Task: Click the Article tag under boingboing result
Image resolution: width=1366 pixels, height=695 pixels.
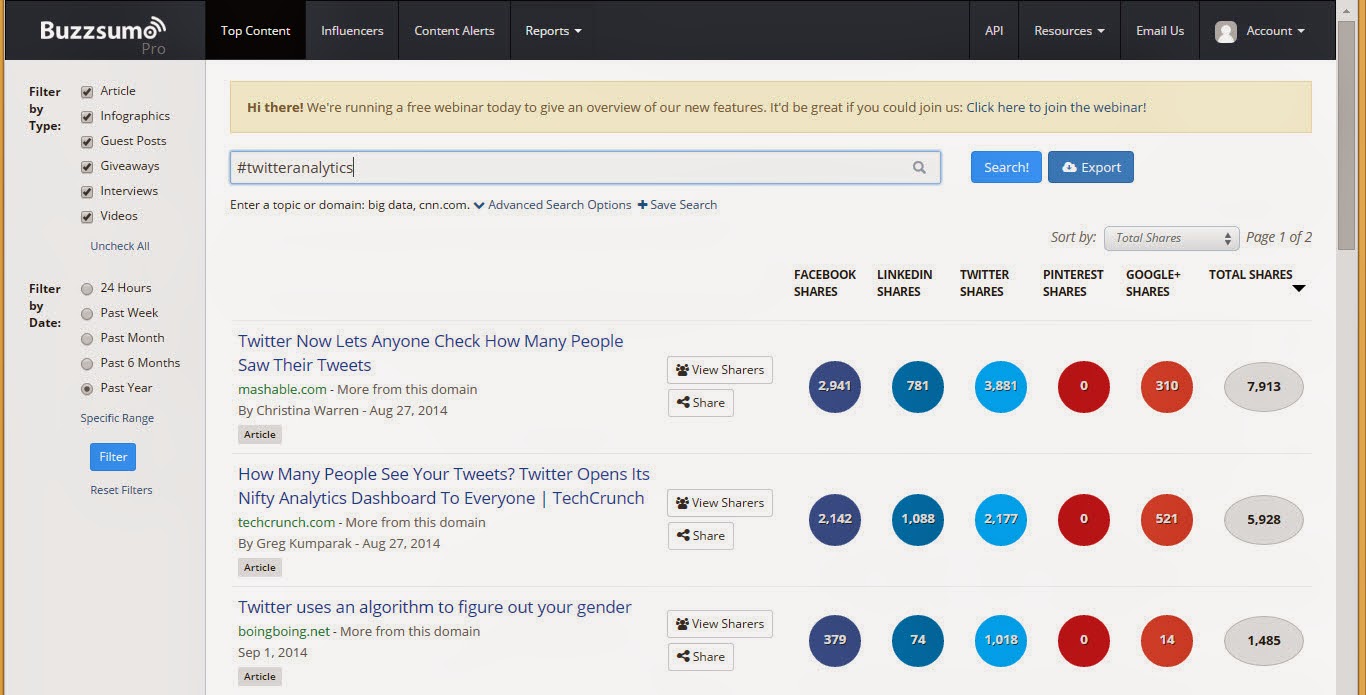Action: [260, 677]
